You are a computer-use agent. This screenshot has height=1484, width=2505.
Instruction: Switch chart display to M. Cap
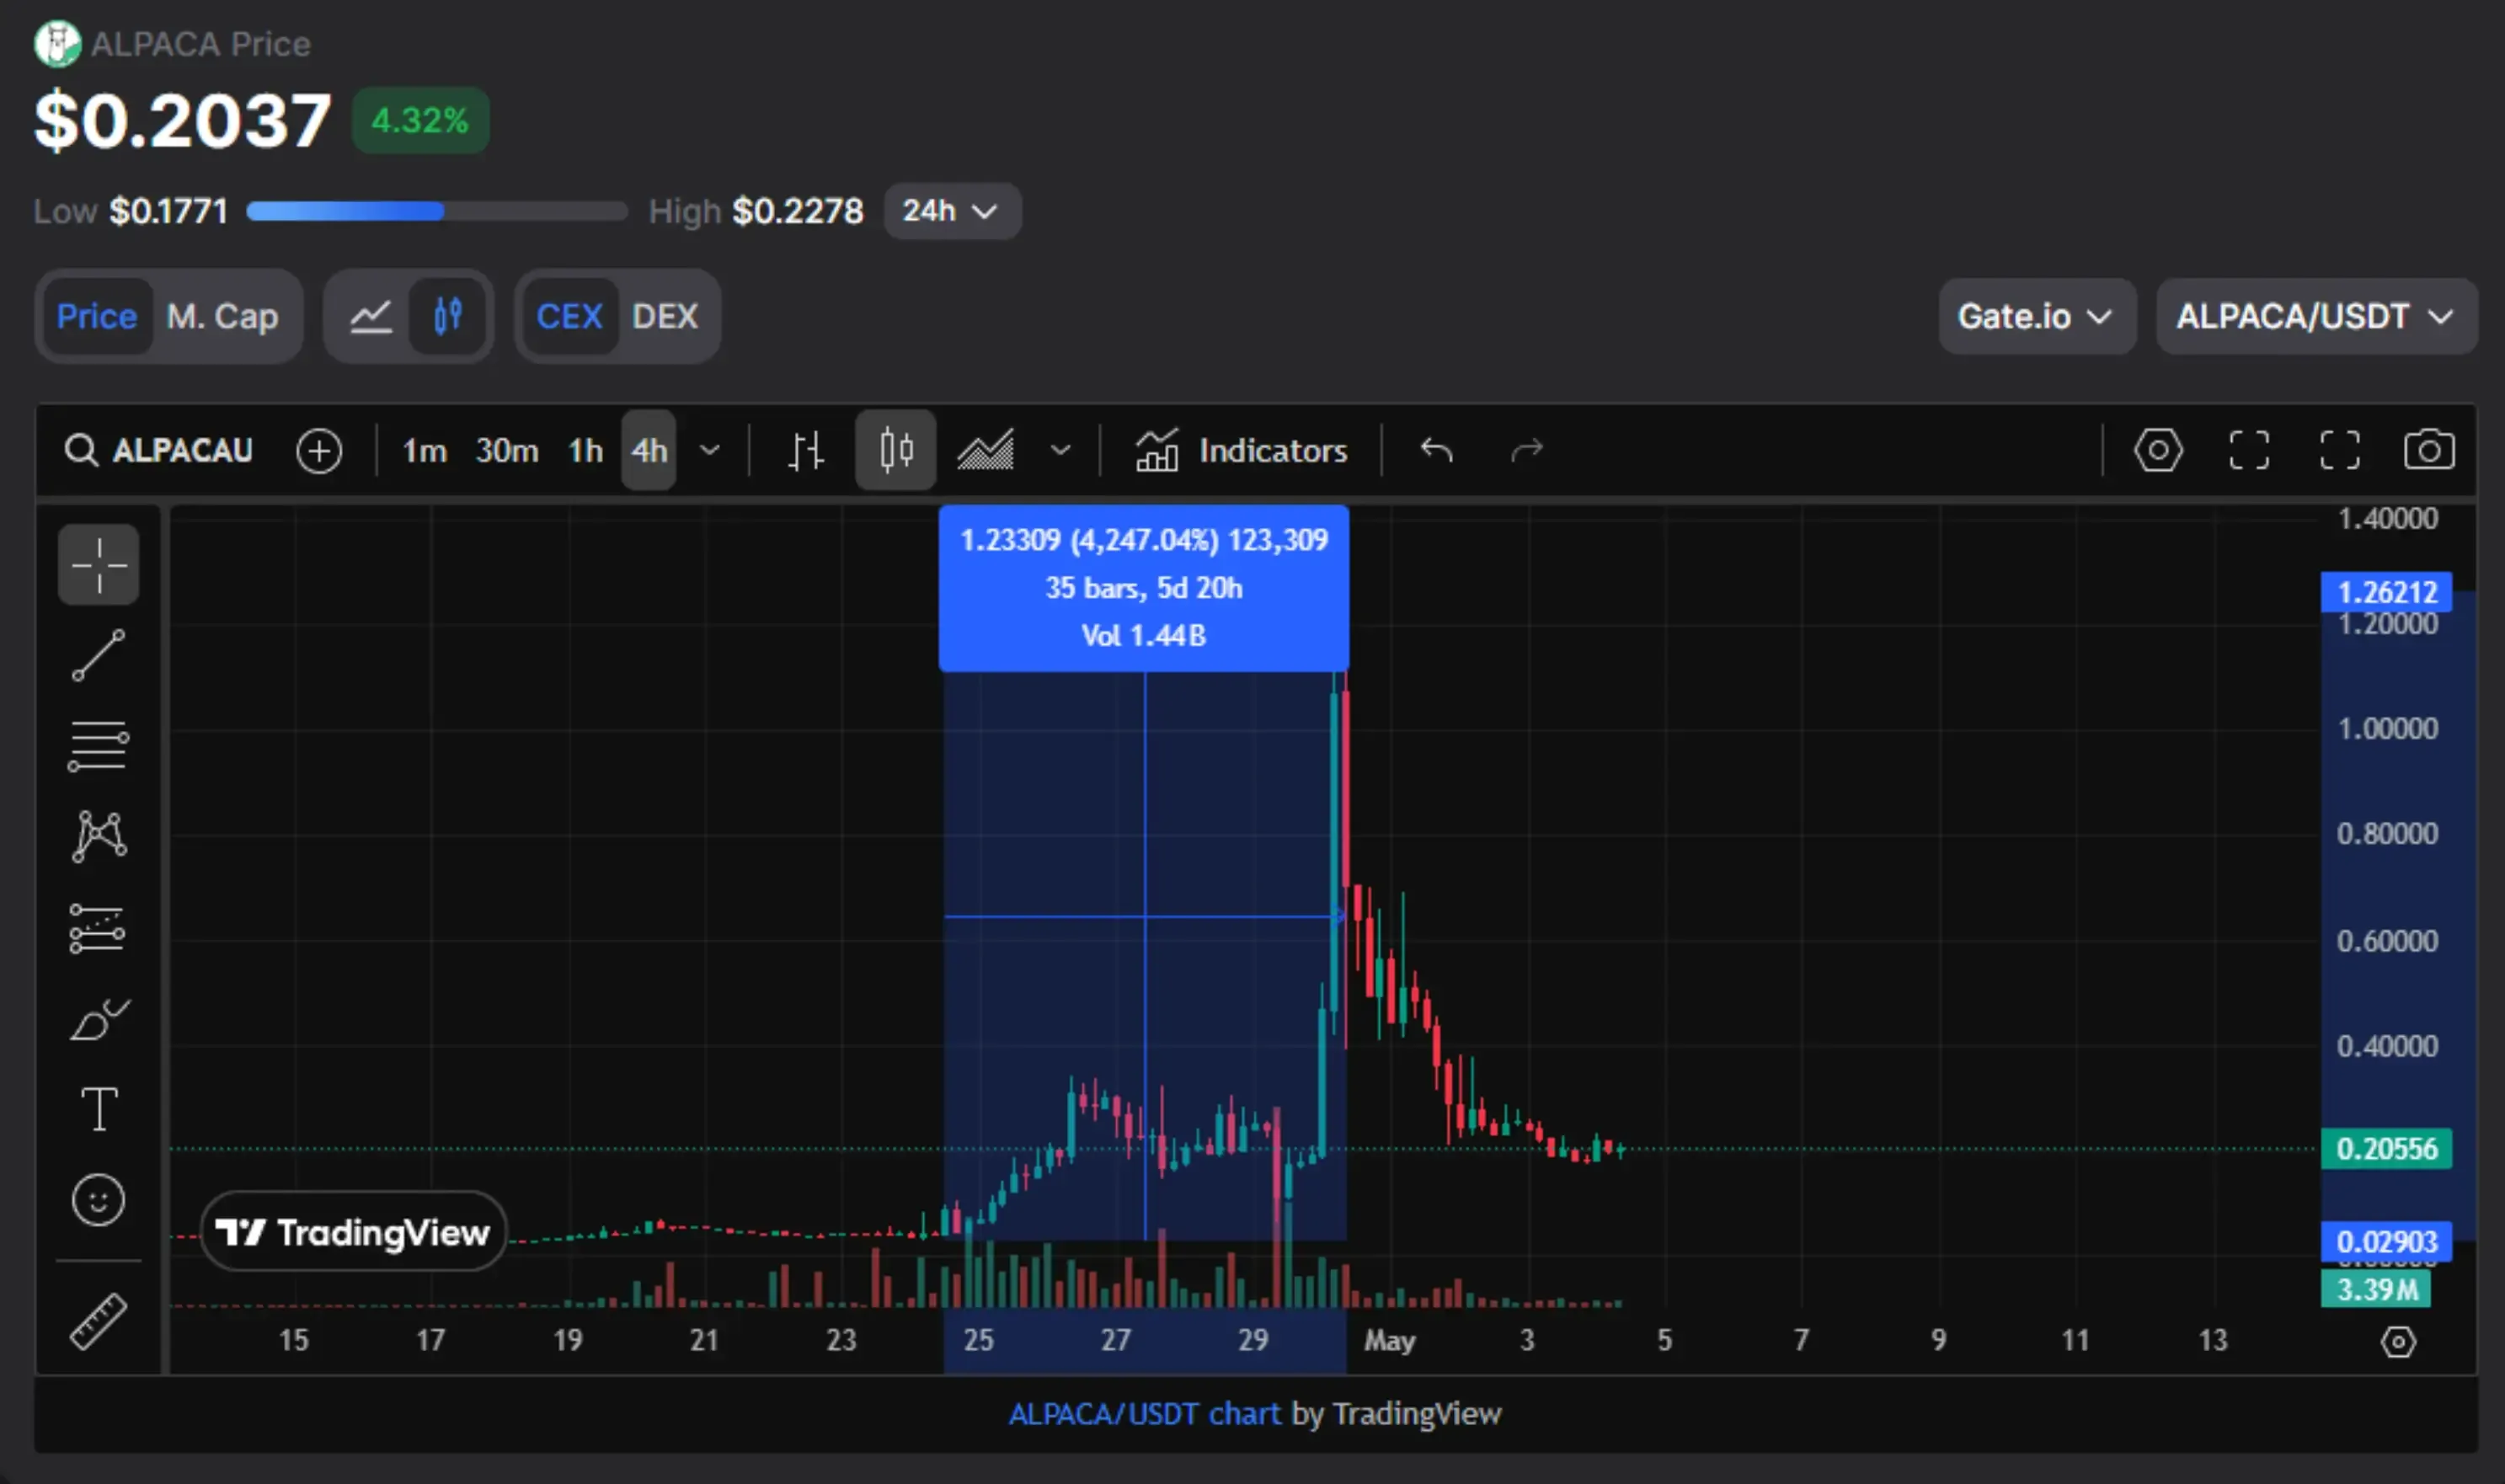(x=222, y=316)
